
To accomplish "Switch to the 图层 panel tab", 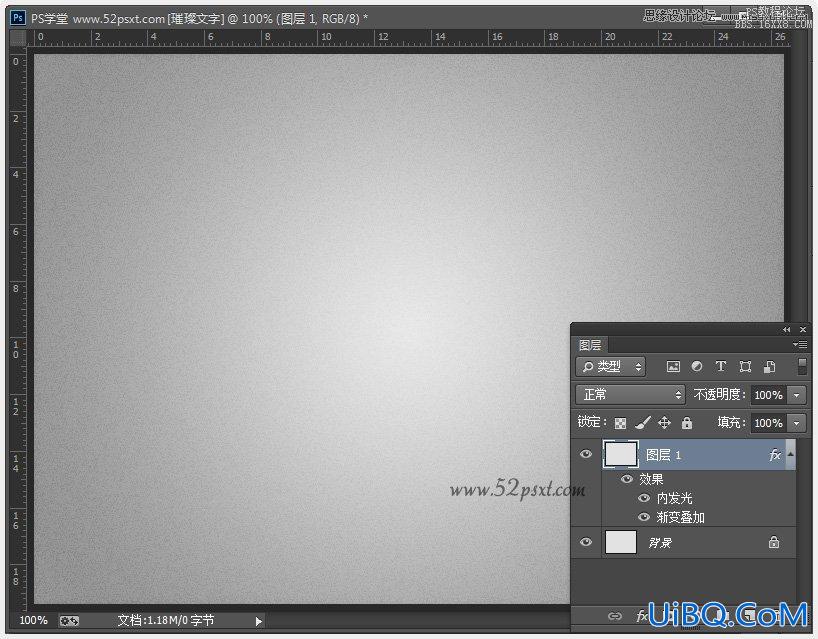I will tap(590, 345).
